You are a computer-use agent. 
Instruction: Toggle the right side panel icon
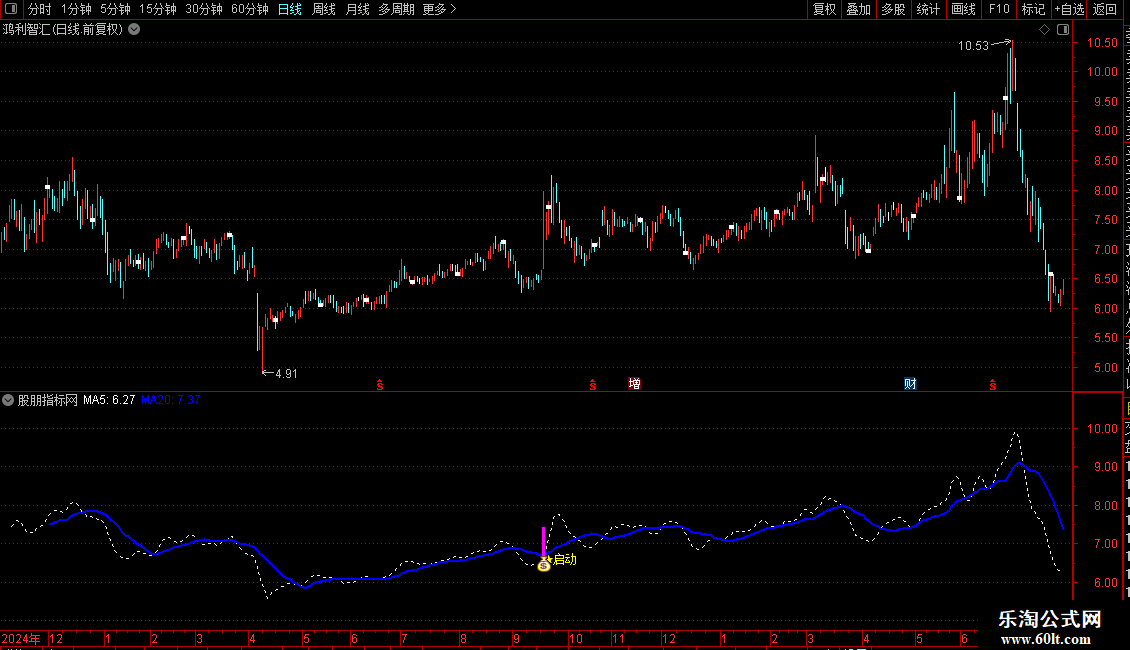click(1063, 30)
